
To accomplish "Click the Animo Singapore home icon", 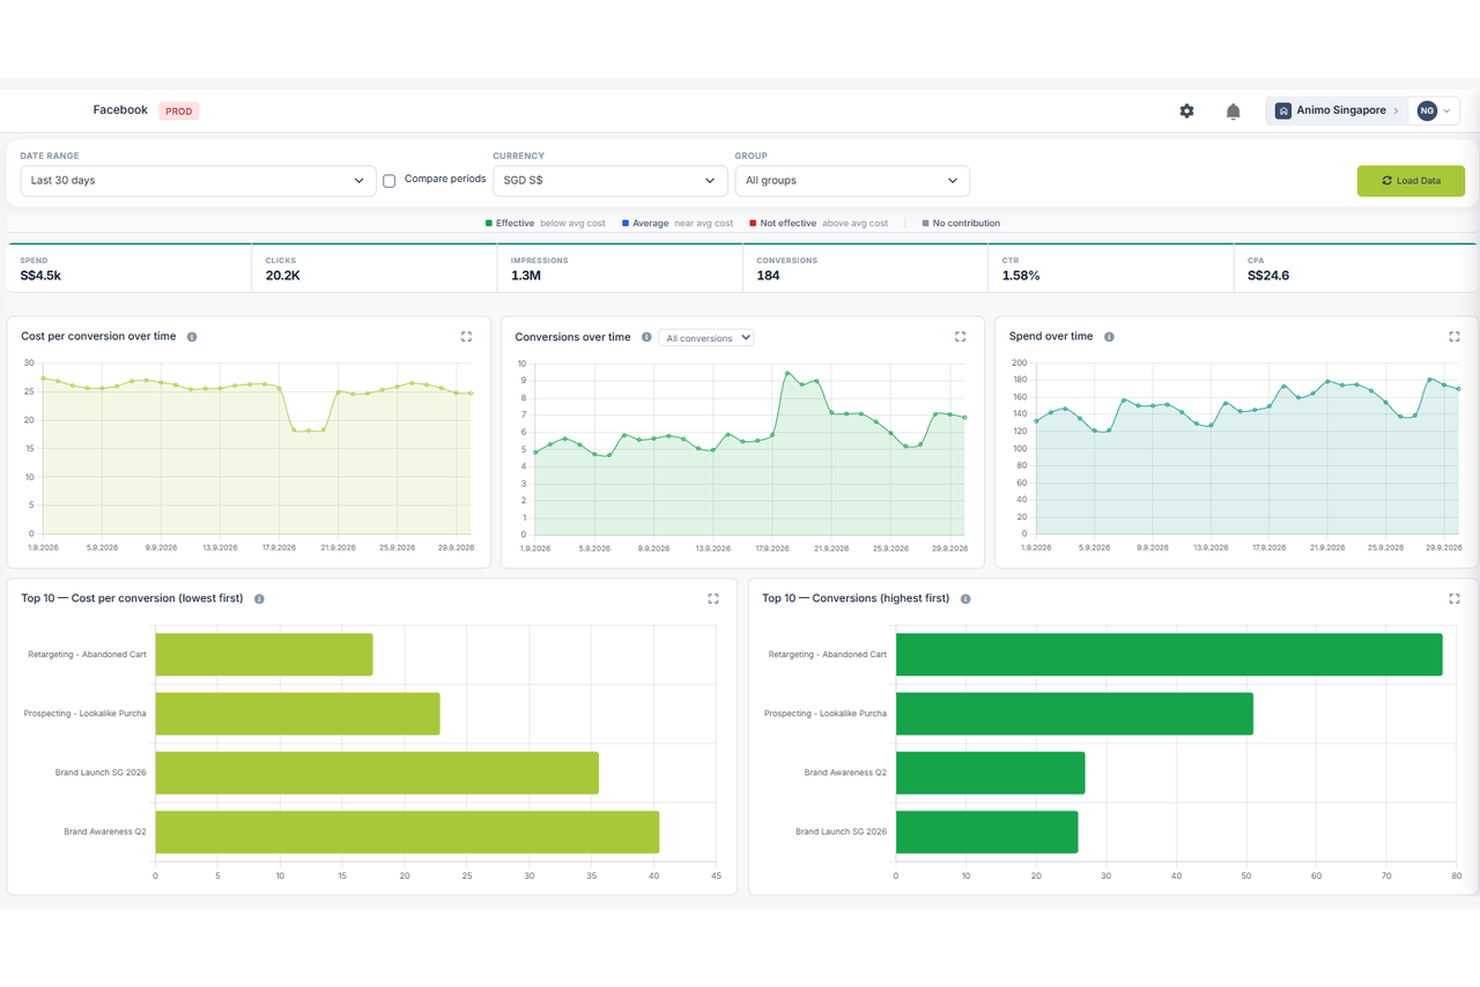I will pyautogui.click(x=1283, y=111).
